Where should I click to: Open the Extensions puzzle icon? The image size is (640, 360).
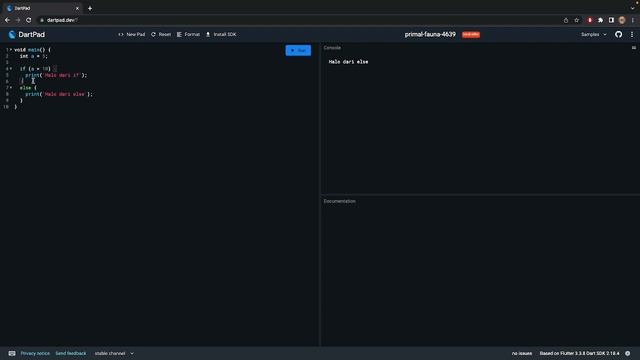600,20
